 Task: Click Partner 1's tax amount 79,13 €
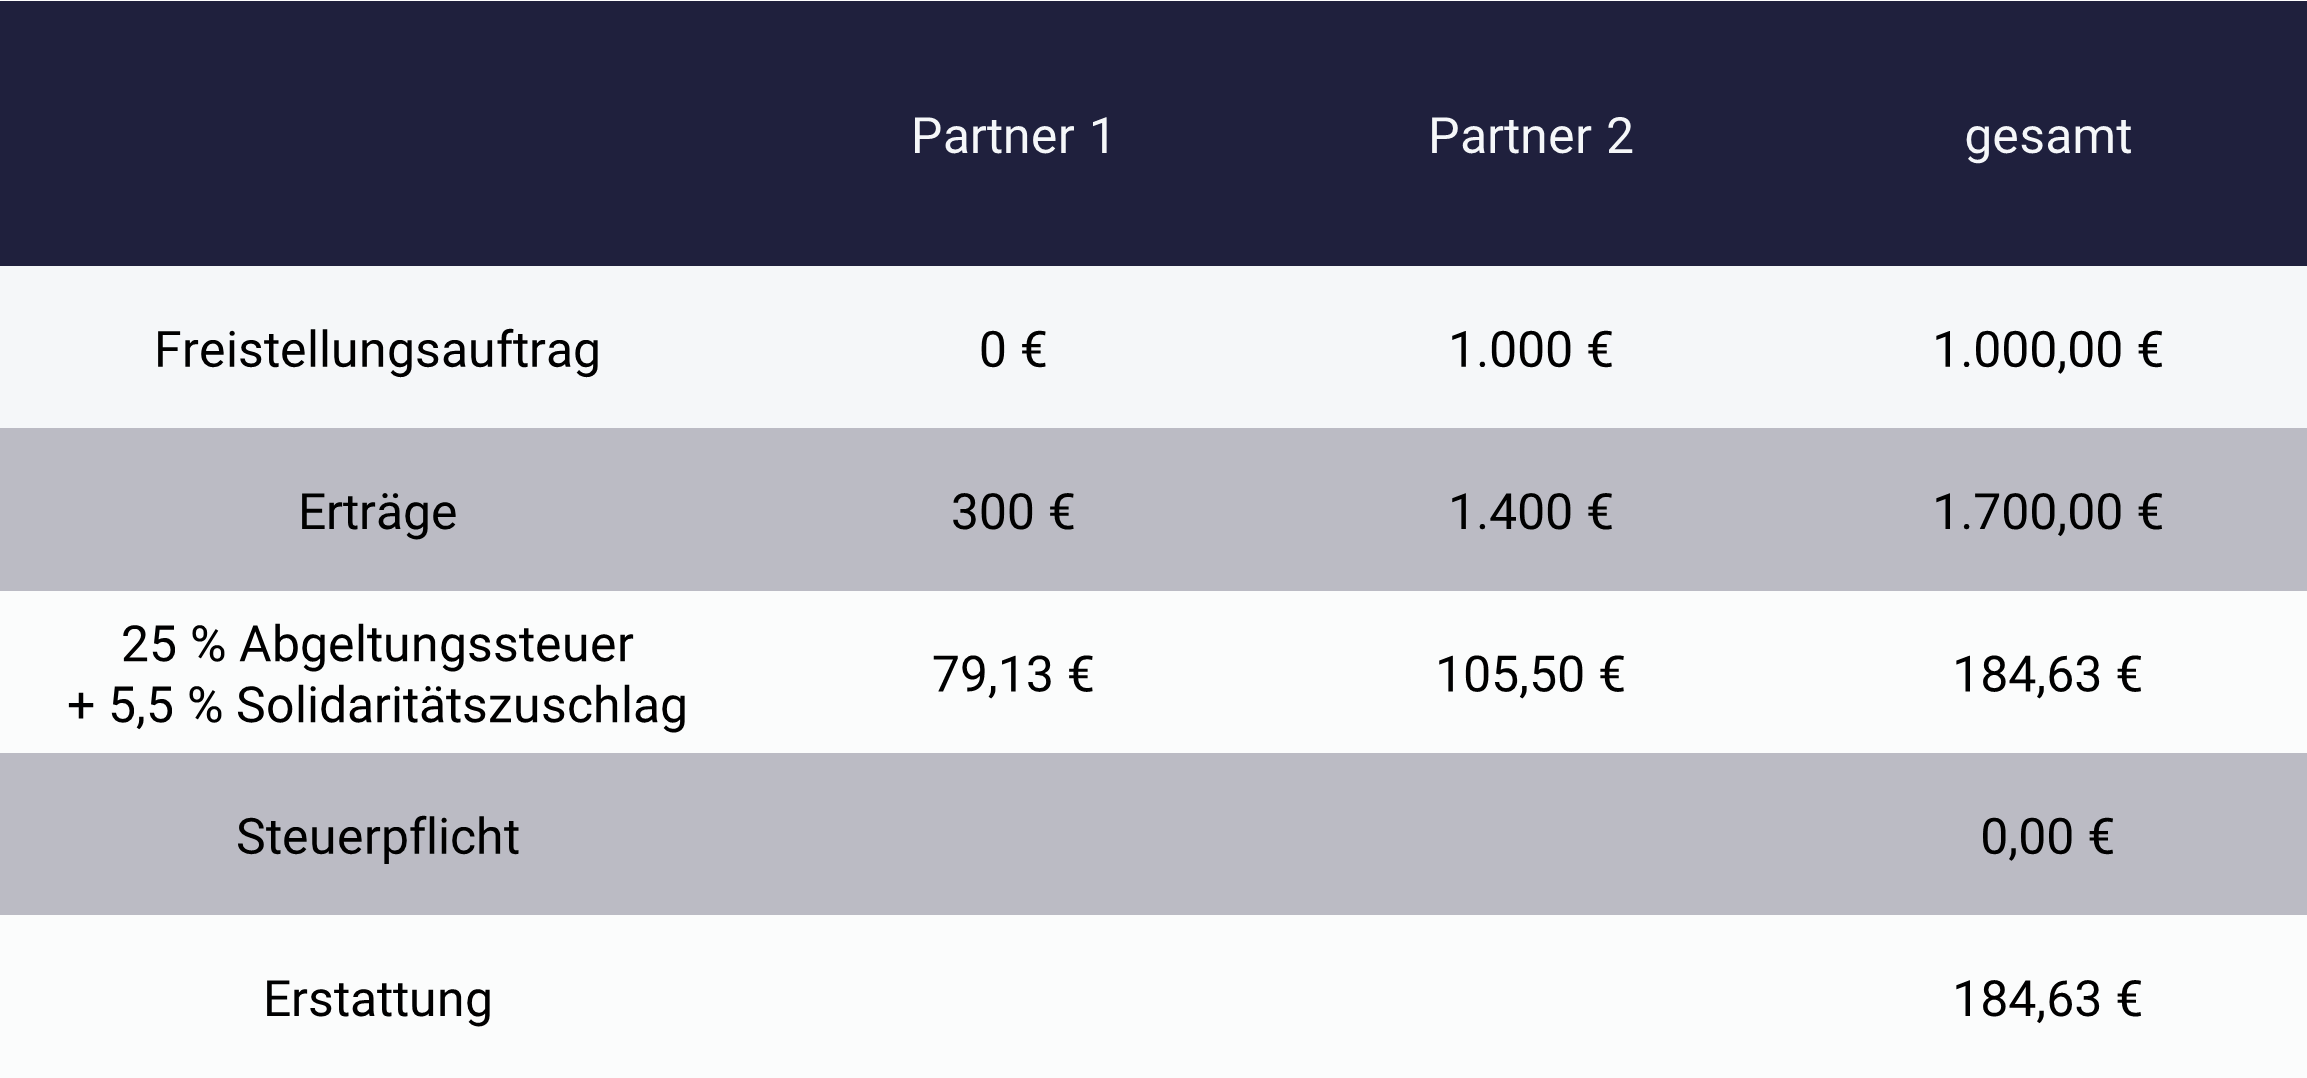[1012, 674]
